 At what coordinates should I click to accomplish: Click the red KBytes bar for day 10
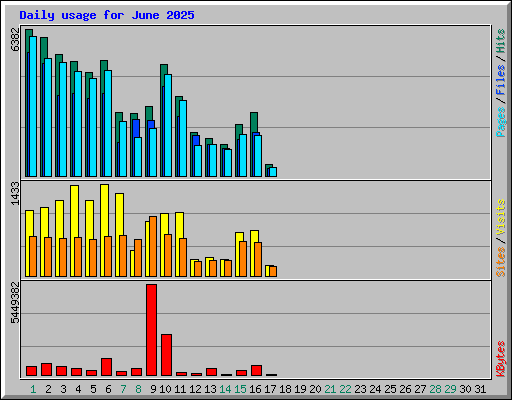tap(166, 355)
